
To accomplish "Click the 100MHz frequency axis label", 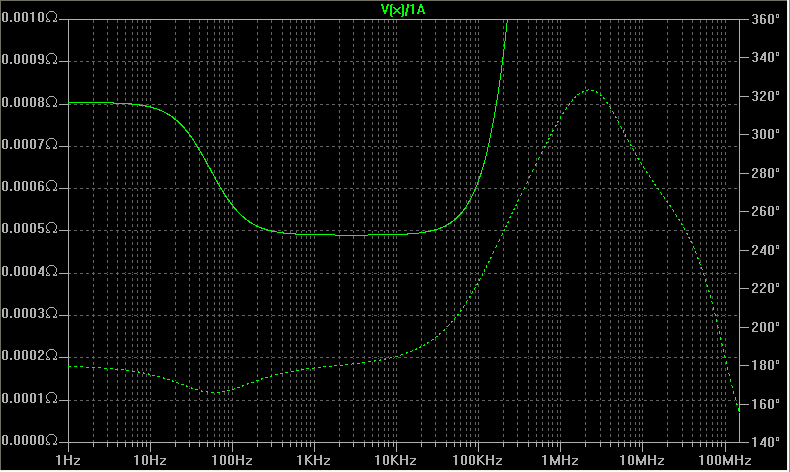I will point(725,460).
